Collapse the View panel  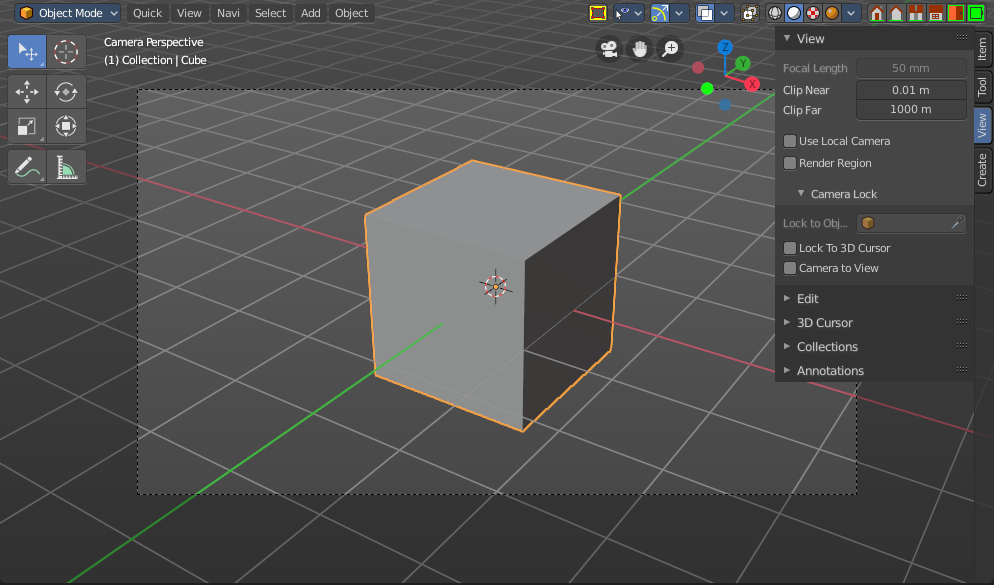pyautogui.click(x=787, y=38)
